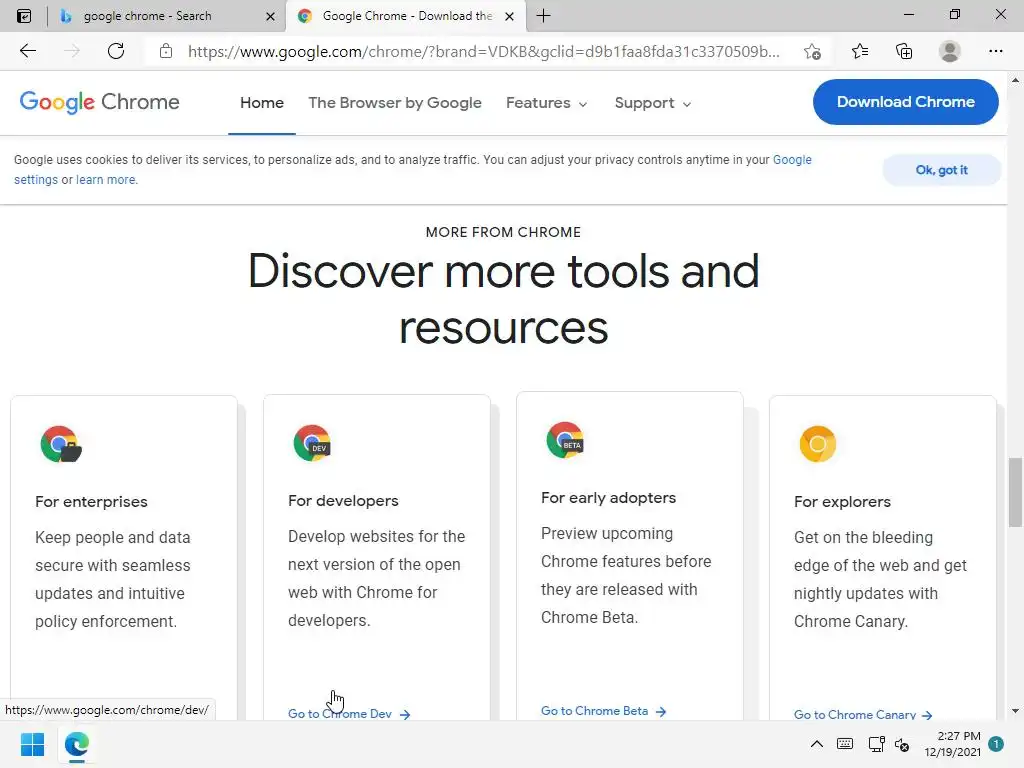Click the network display tray icon
This screenshot has height=768, width=1024.
tap(876, 744)
